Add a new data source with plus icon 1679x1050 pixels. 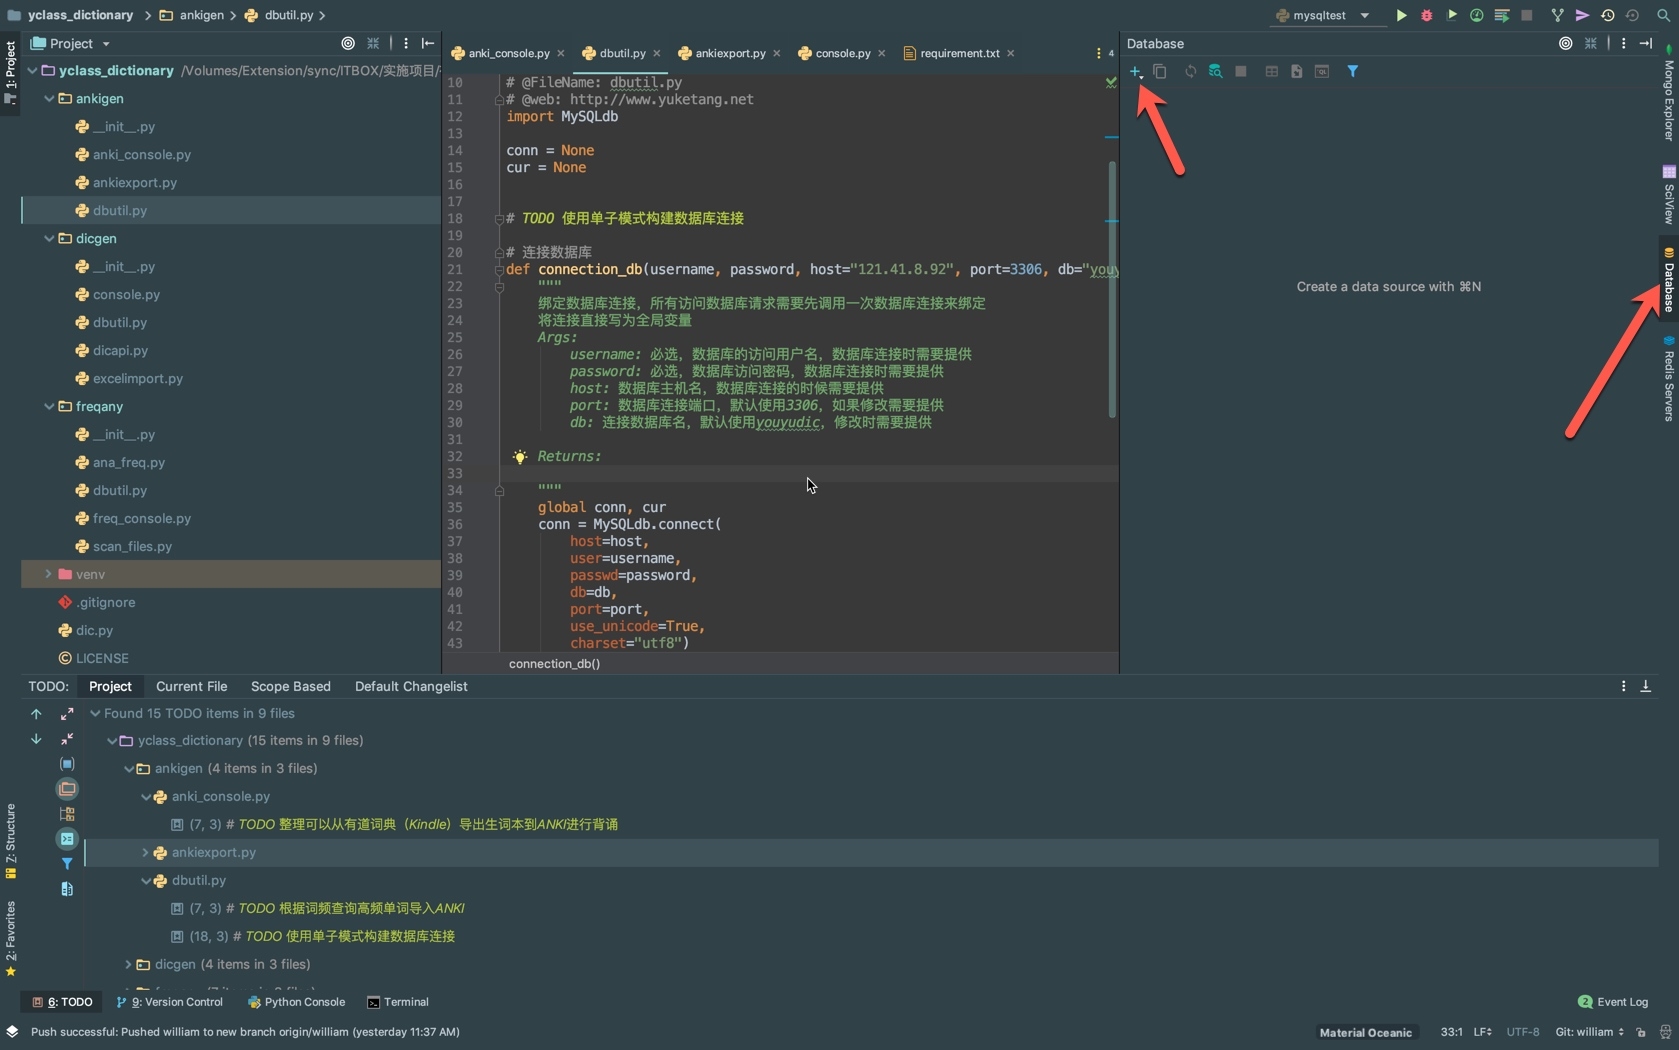coord(1135,72)
